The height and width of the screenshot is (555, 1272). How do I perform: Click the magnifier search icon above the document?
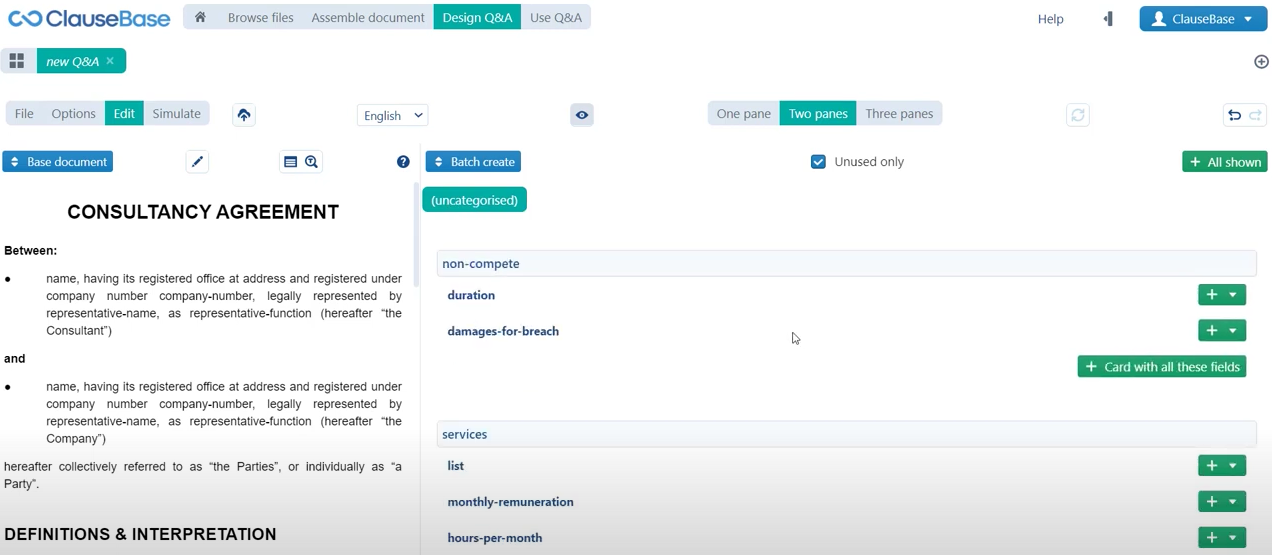coord(312,162)
